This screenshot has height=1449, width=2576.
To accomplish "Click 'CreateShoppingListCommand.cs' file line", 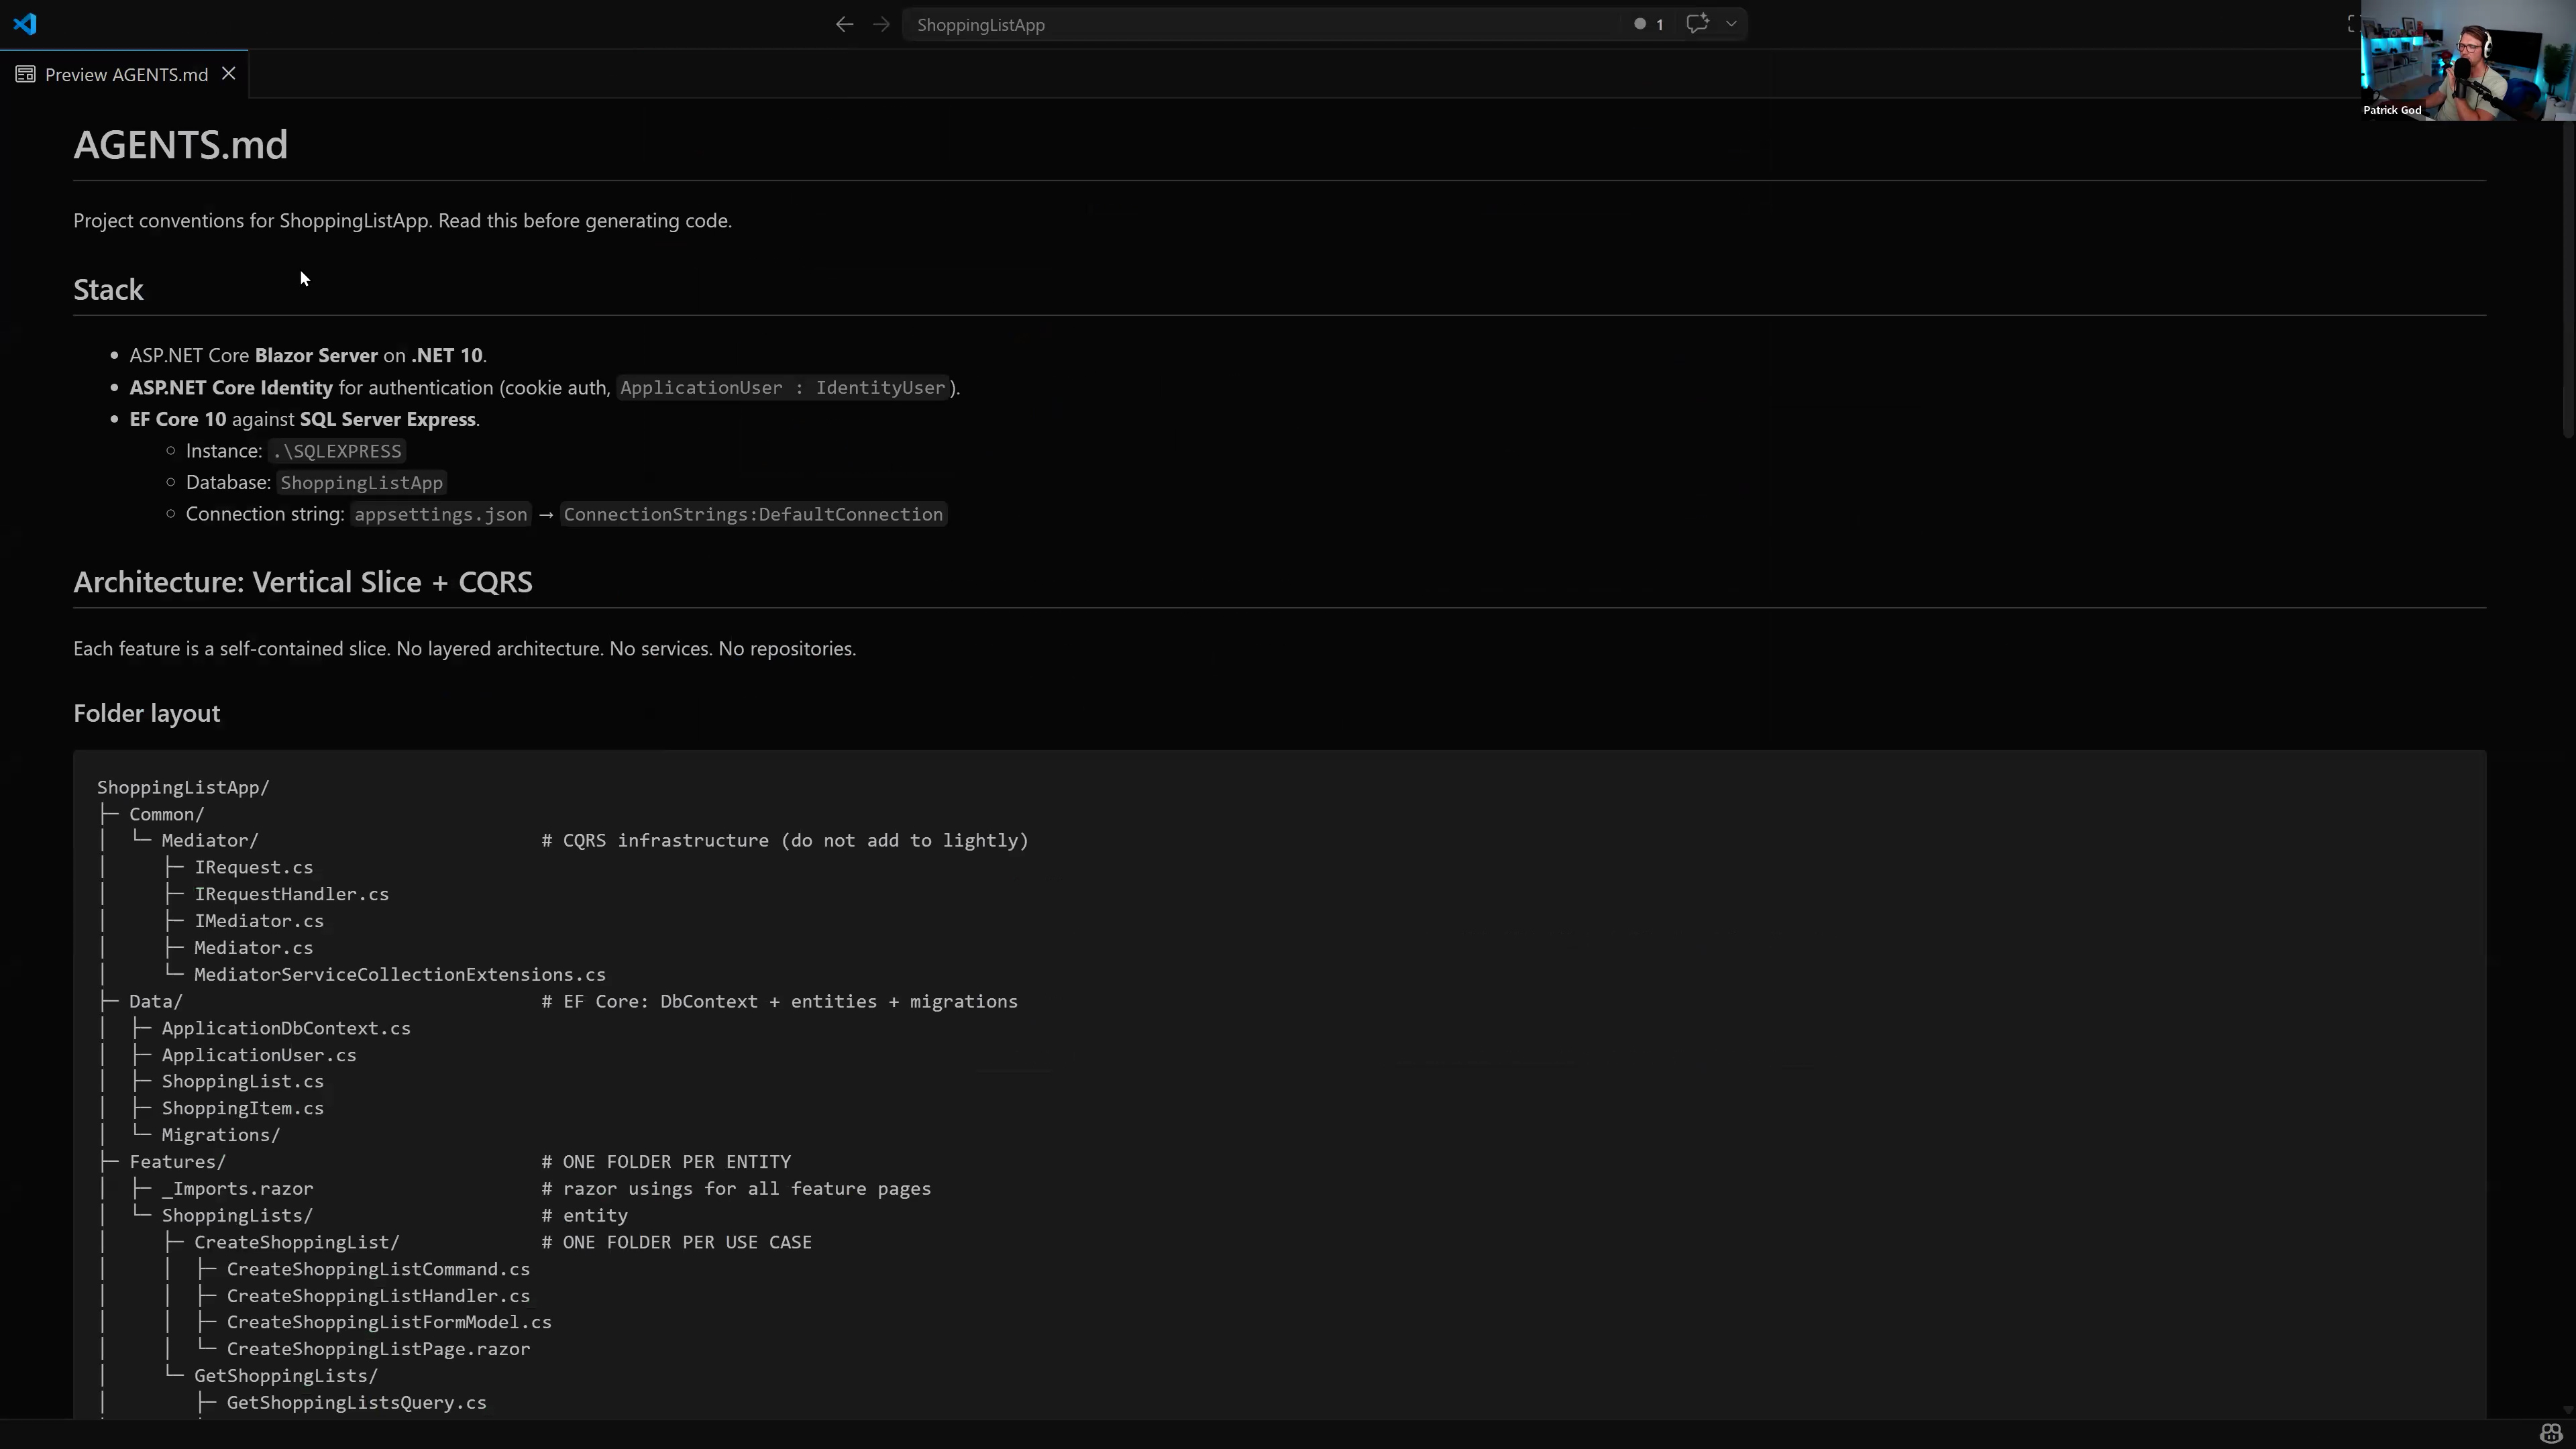I will pyautogui.click(x=378, y=1269).
